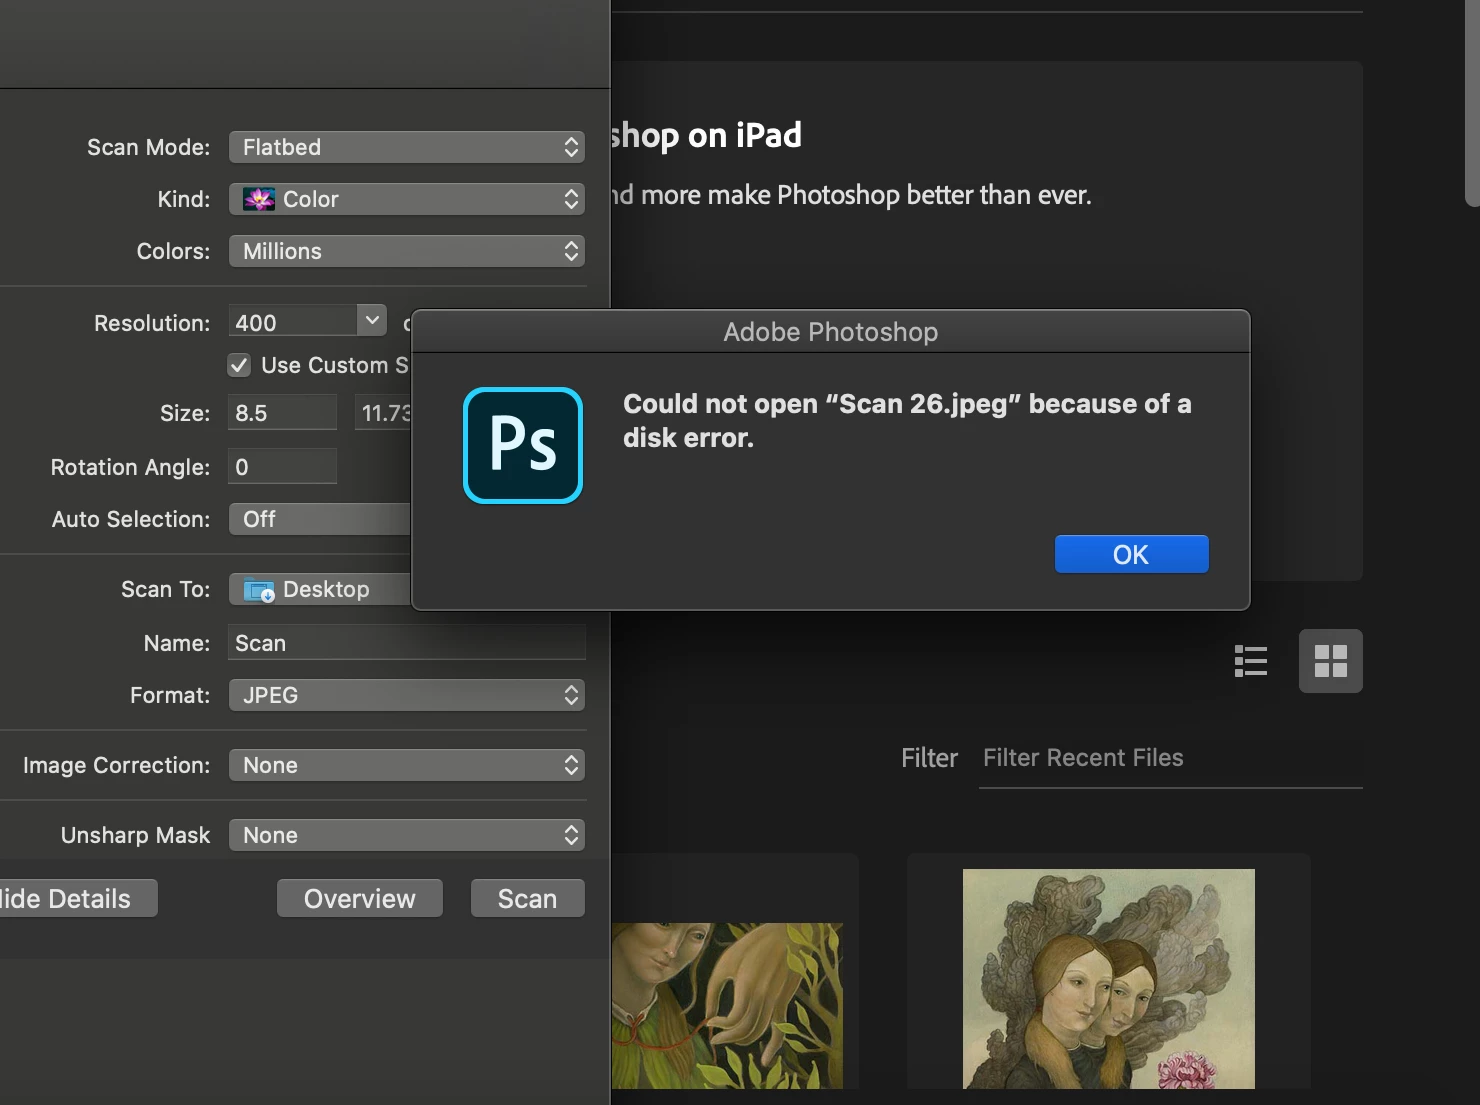This screenshot has width=1480, height=1105.
Task: Open the Kind Color dropdown
Action: click(406, 199)
